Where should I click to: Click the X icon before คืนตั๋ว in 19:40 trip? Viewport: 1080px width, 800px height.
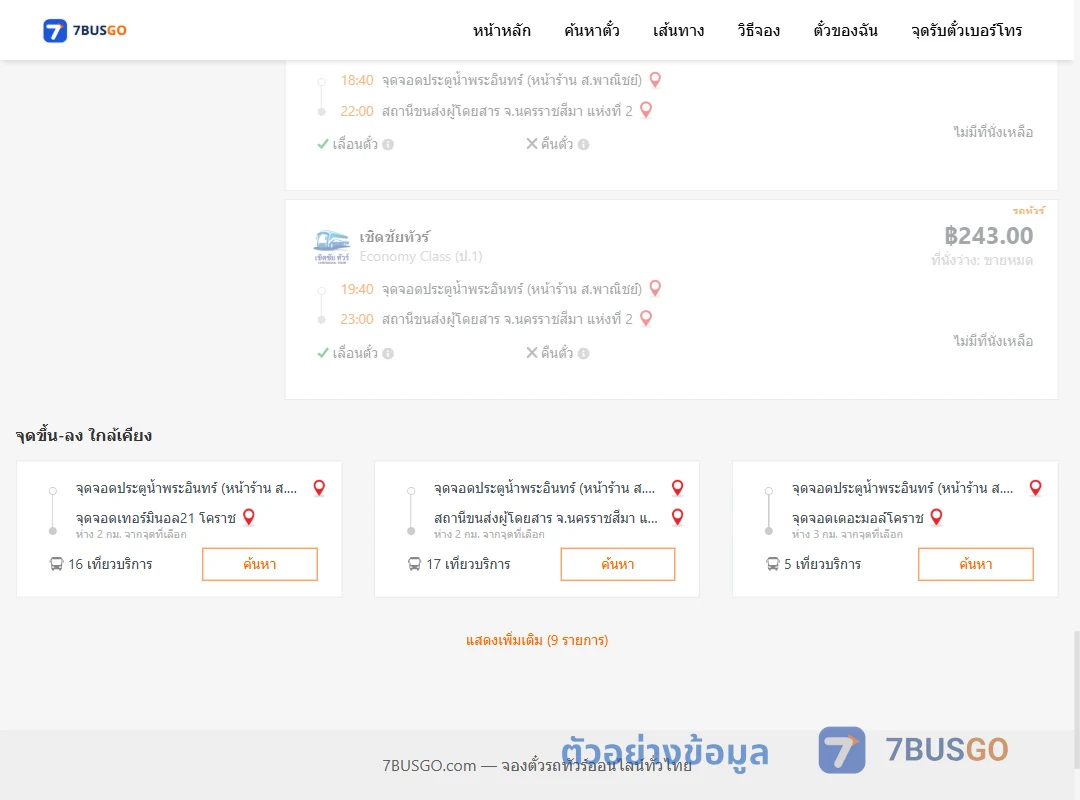point(532,353)
